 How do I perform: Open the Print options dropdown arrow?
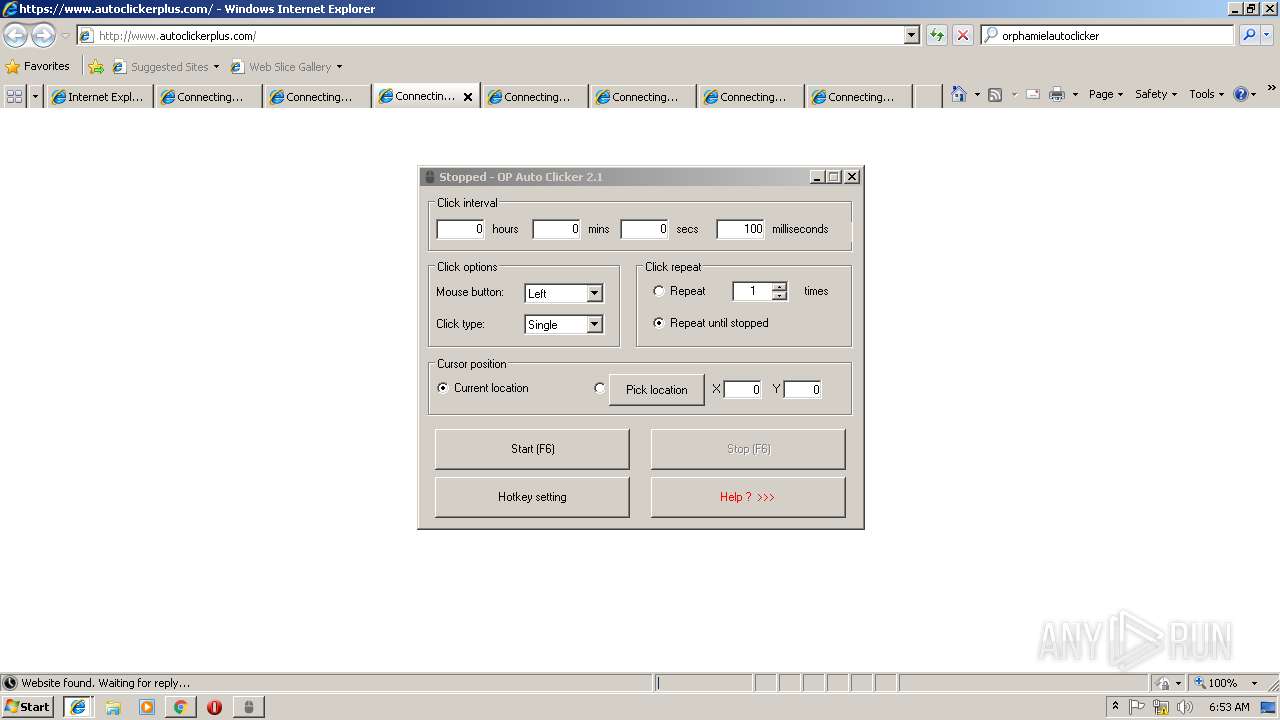tap(1075, 94)
